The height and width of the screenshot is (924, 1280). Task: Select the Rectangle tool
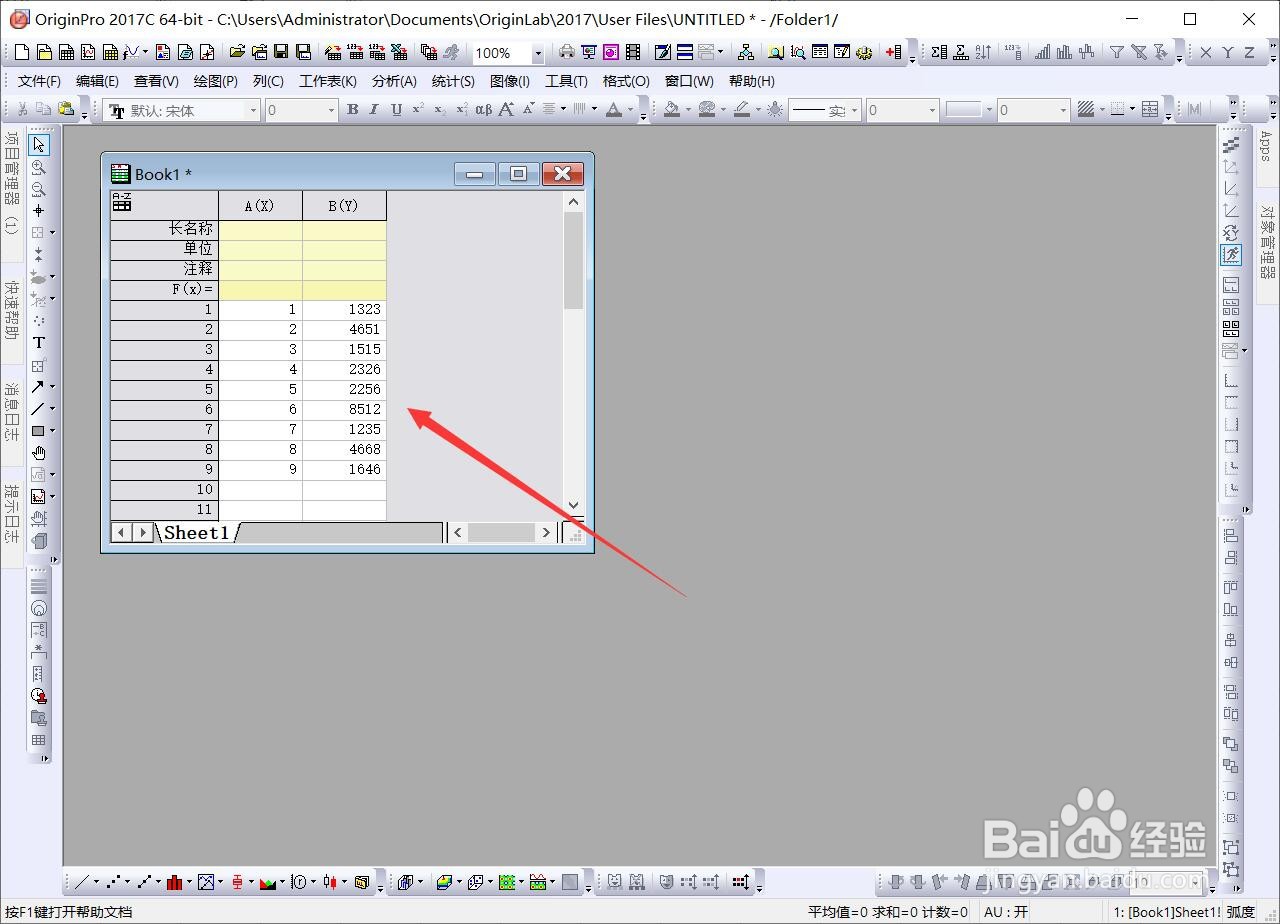coord(37,431)
